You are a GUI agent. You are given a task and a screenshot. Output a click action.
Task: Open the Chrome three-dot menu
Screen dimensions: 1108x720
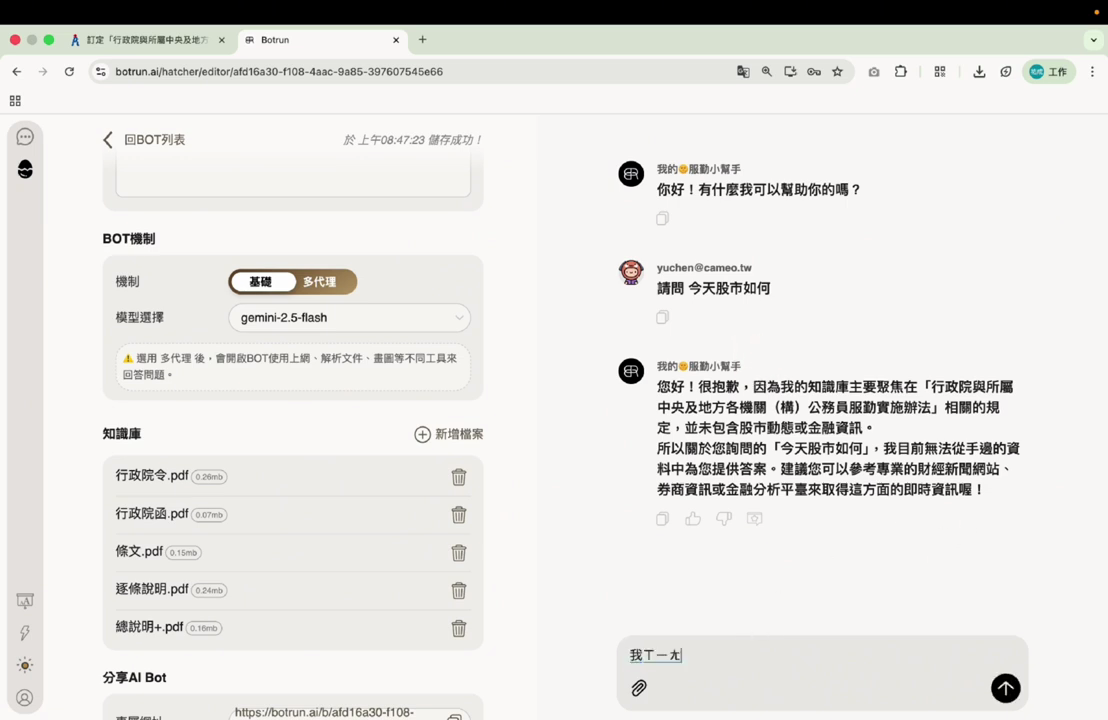coord(1092,71)
